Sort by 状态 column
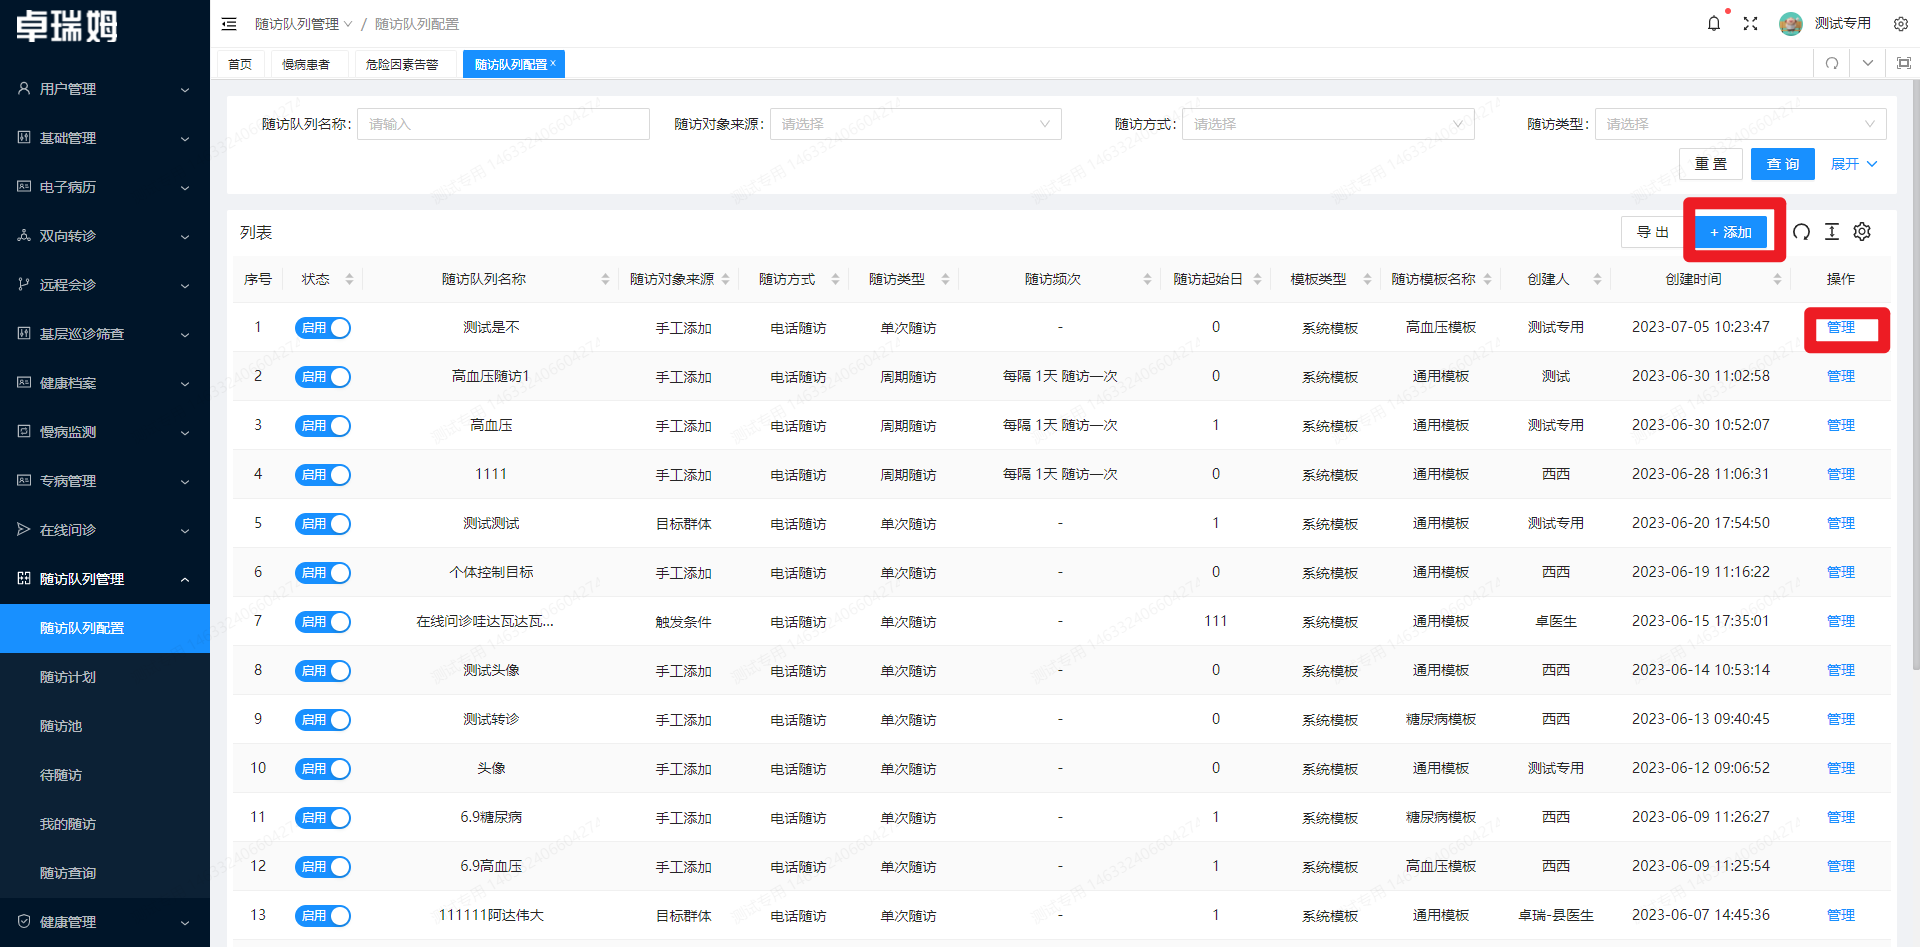 [x=349, y=279]
